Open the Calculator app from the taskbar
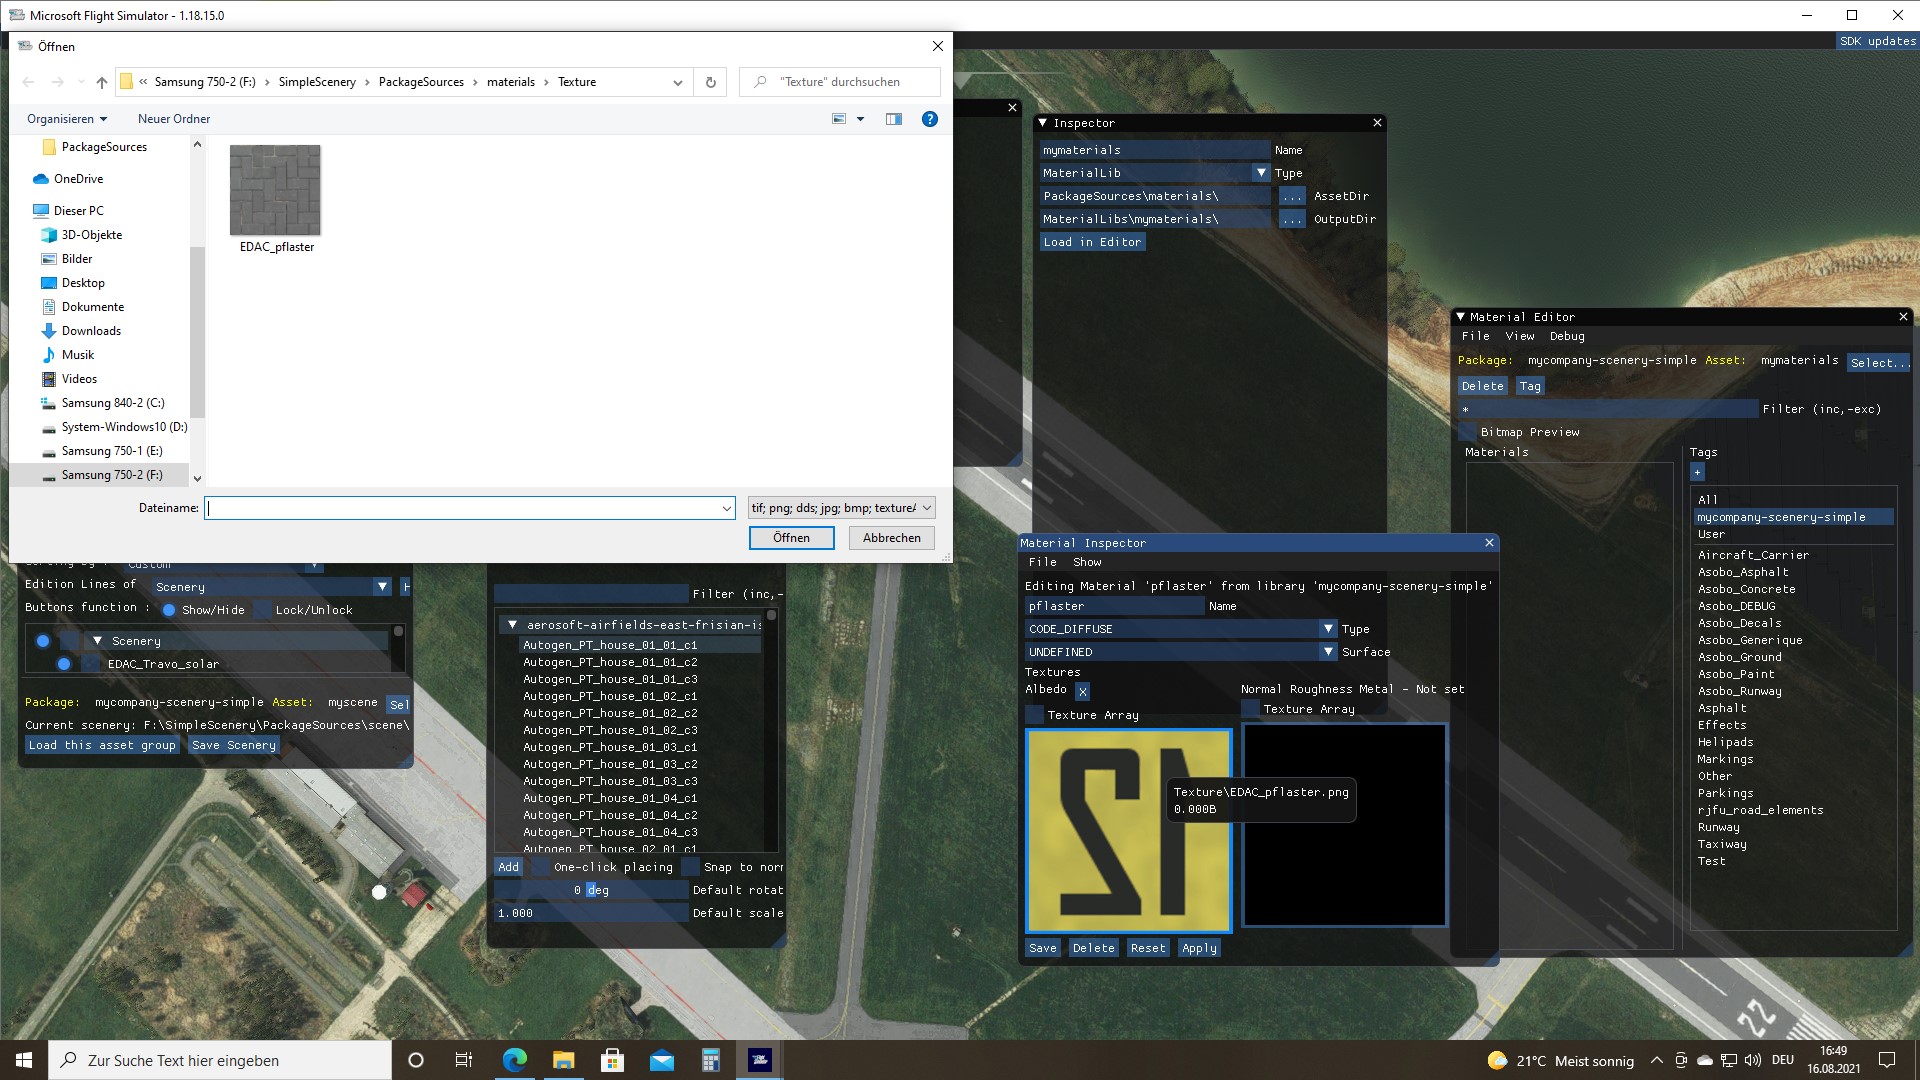1920x1080 pixels. pos(710,1060)
